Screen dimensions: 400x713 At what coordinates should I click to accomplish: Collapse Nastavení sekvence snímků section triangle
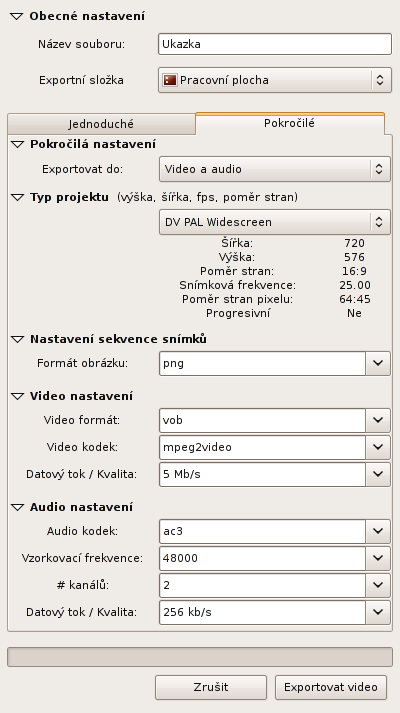click(17, 339)
